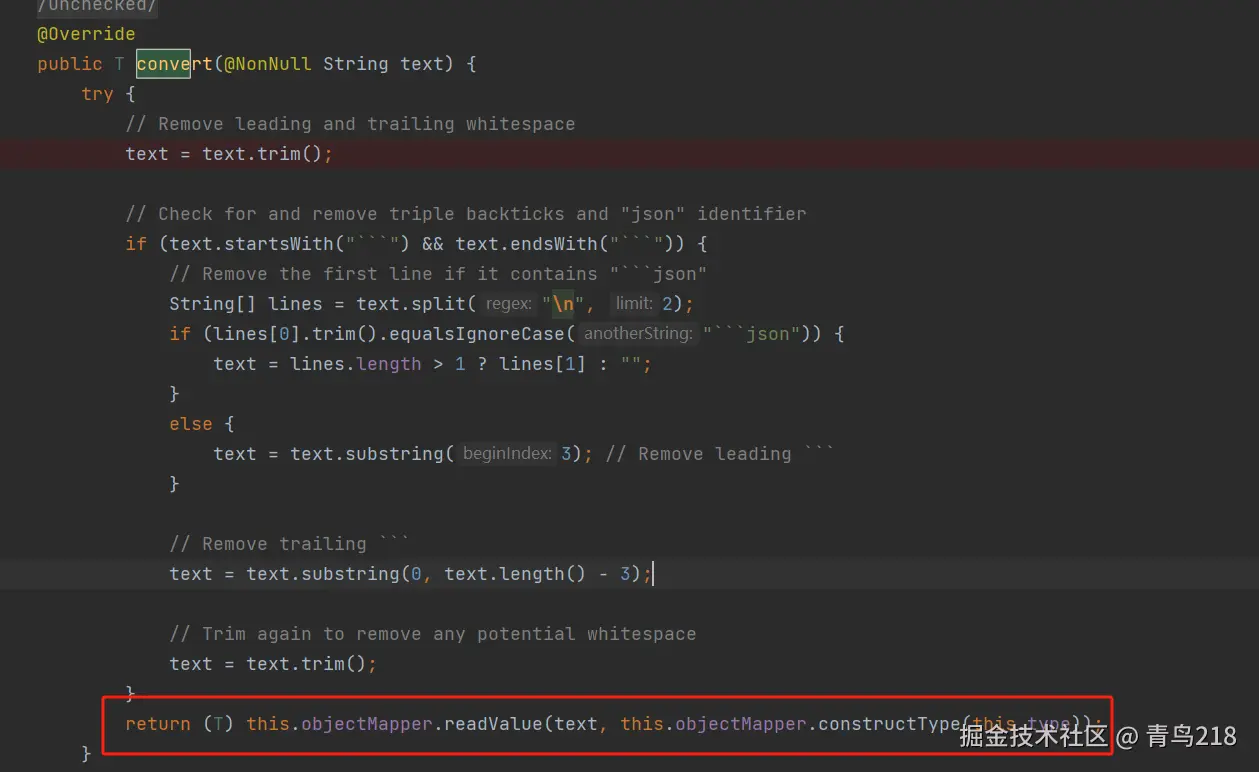Click the lines.length expression
Screen dimensions: 1259x772
click(x=356, y=364)
